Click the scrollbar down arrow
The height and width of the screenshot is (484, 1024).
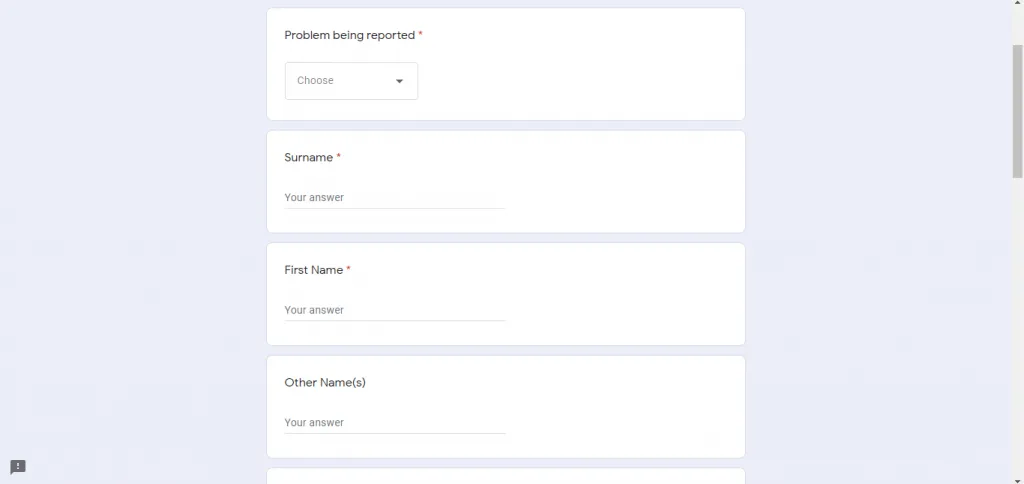pyautogui.click(x=1017, y=478)
